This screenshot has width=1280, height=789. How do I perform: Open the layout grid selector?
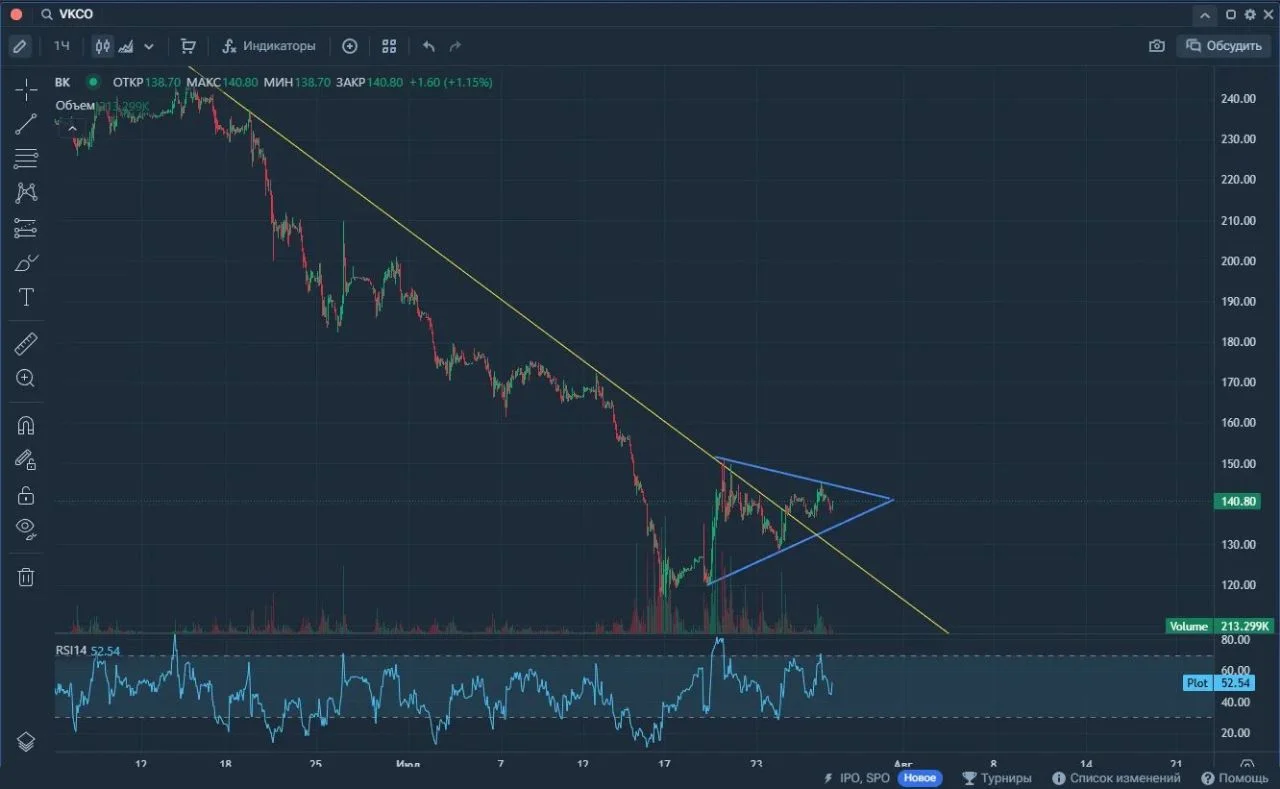[389, 46]
